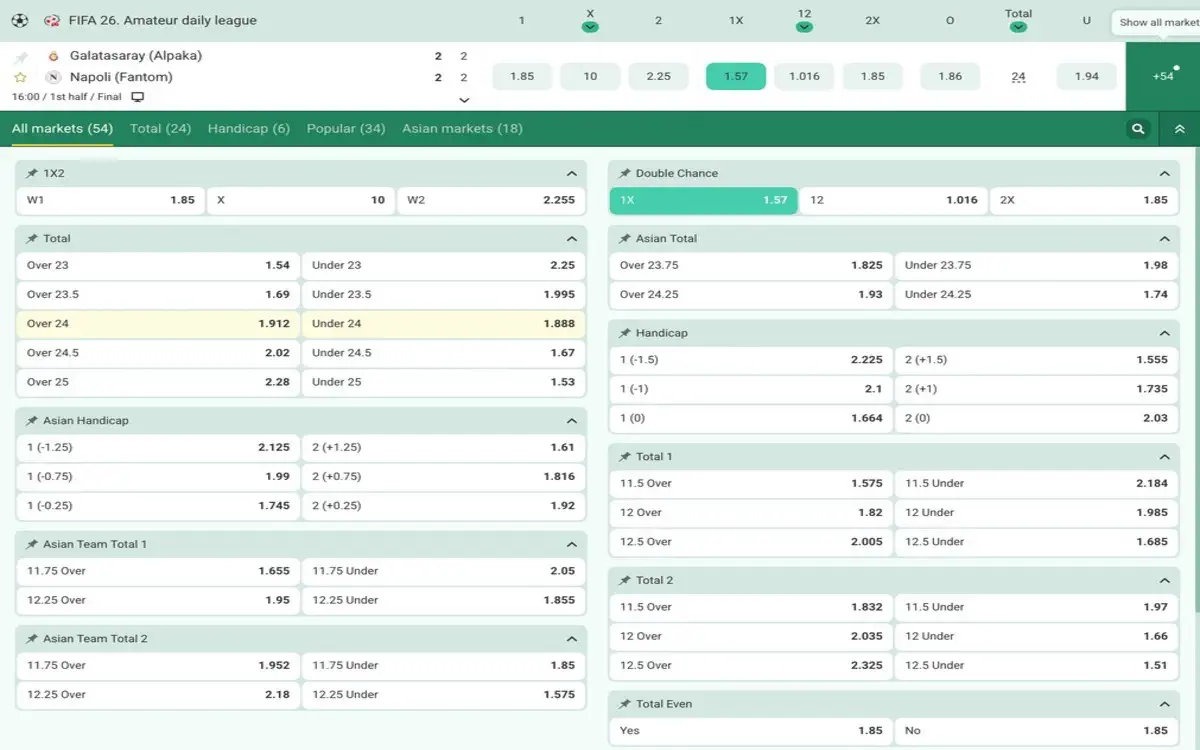Select Under 25 at 1.53

pyautogui.click(x=444, y=382)
